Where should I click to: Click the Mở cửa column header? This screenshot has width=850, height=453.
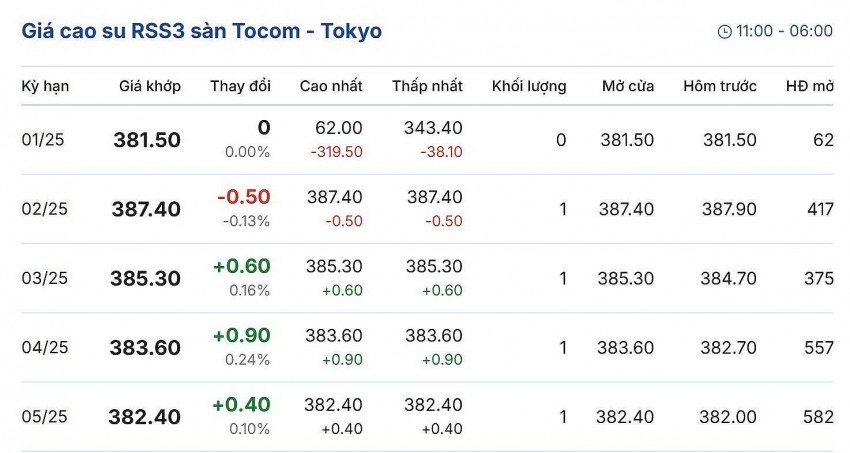(628, 86)
